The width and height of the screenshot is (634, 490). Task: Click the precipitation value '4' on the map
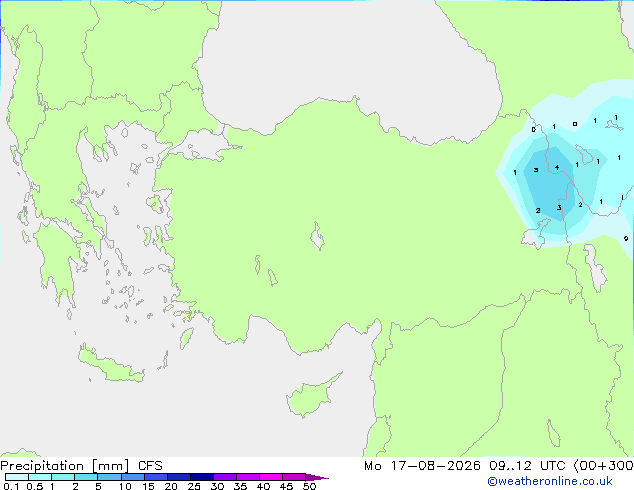click(557, 167)
